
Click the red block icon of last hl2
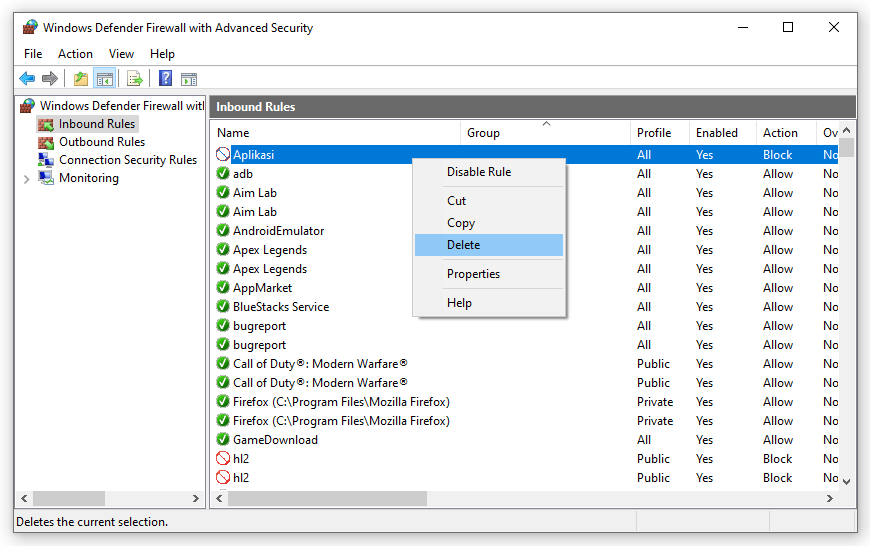(223, 477)
